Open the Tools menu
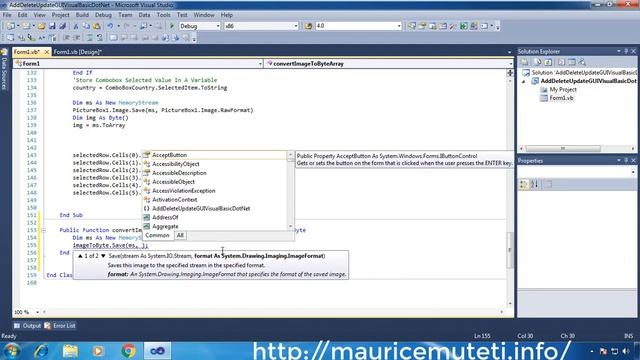 (x=163, y=15)
